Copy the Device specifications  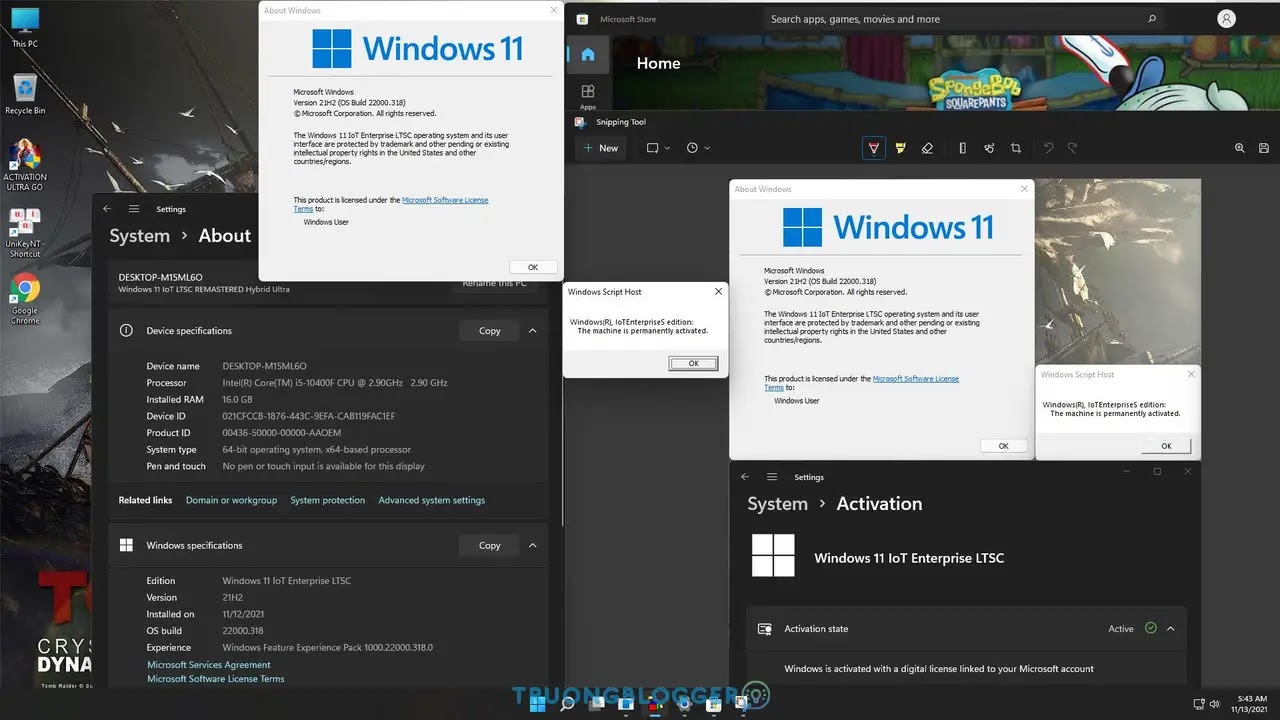tap(489, 331)
